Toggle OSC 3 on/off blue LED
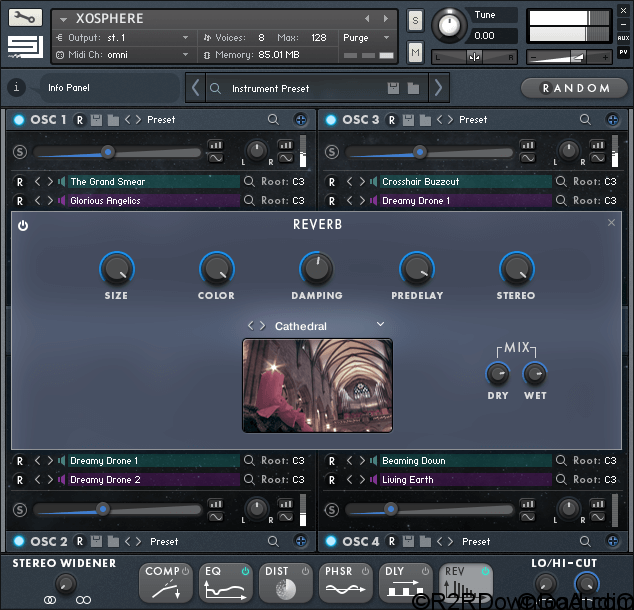Screen dimensions: 634x610 (x=331, y=120)
